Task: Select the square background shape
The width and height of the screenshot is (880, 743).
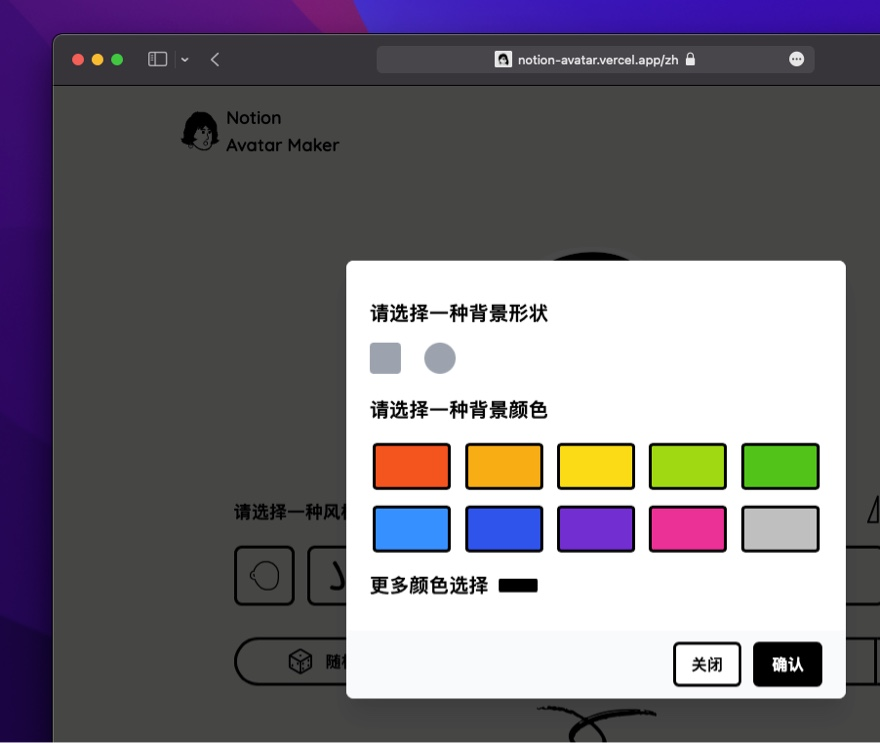Action: pos(386,357)
